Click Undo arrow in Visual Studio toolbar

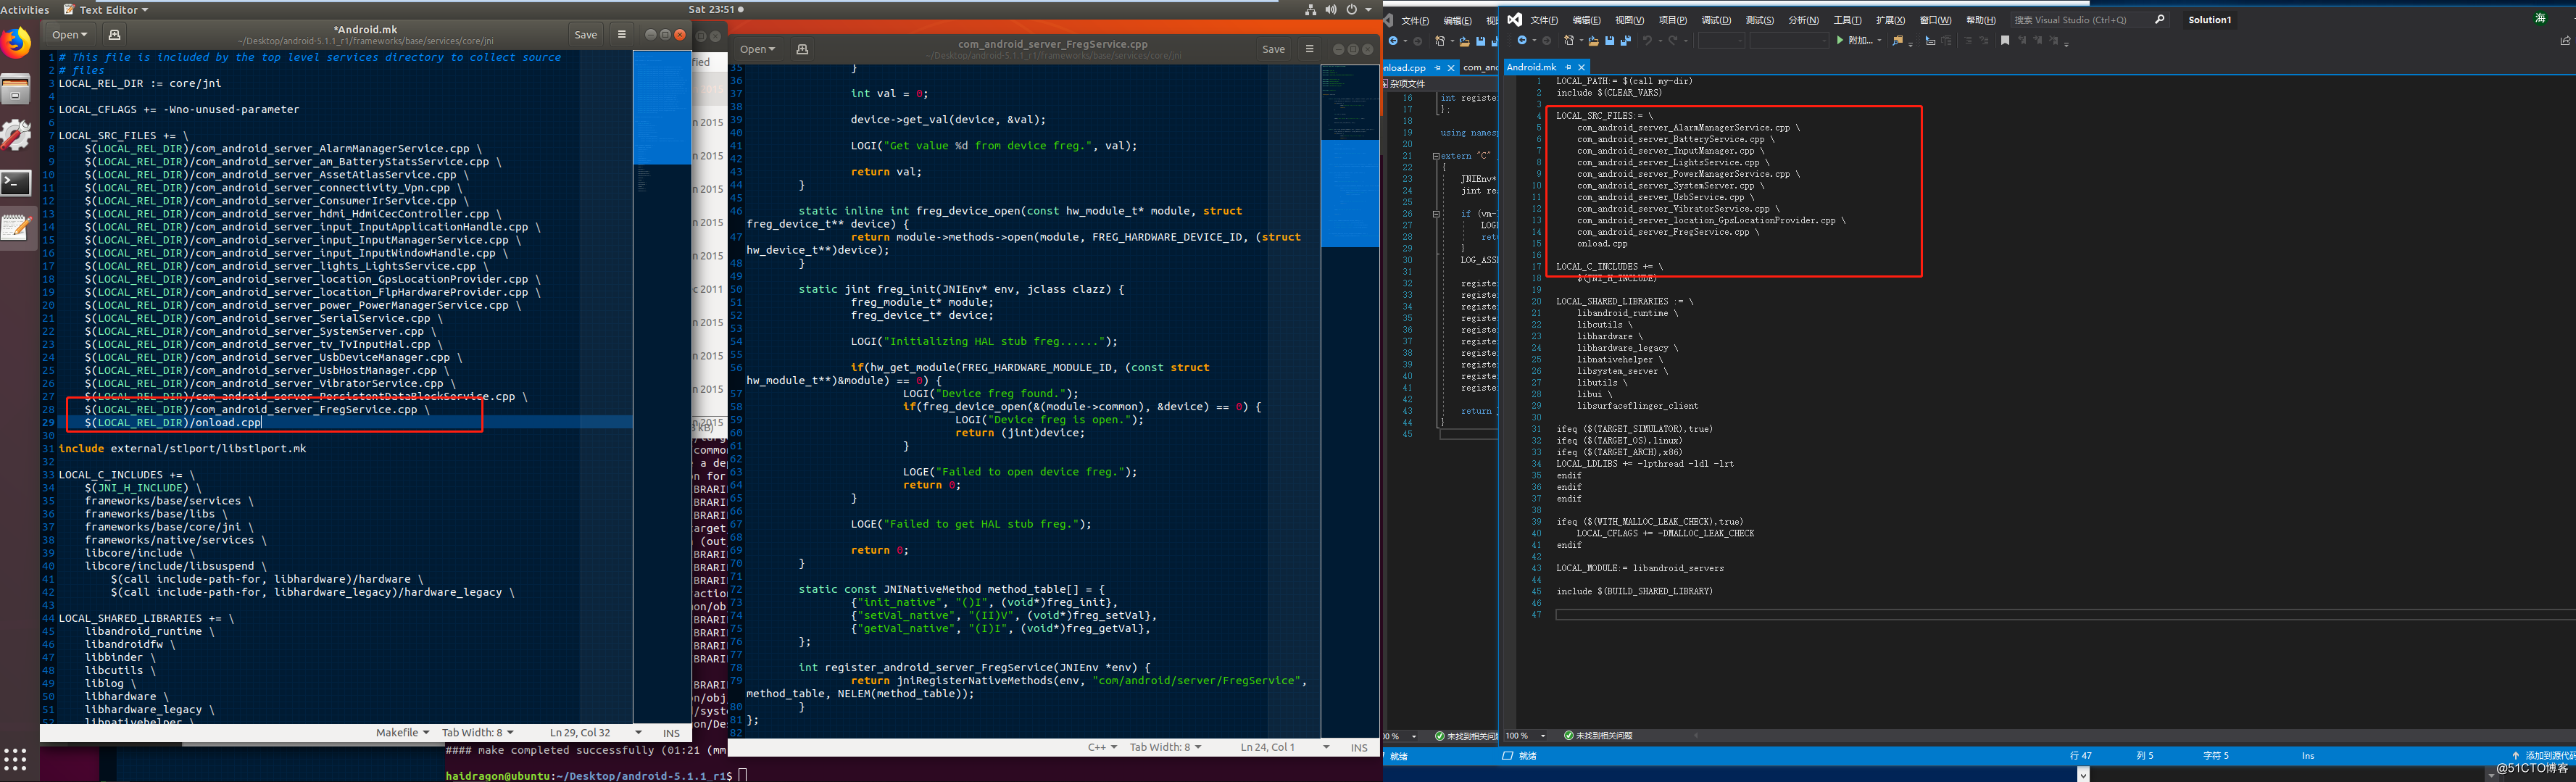tap(1647, 41)
